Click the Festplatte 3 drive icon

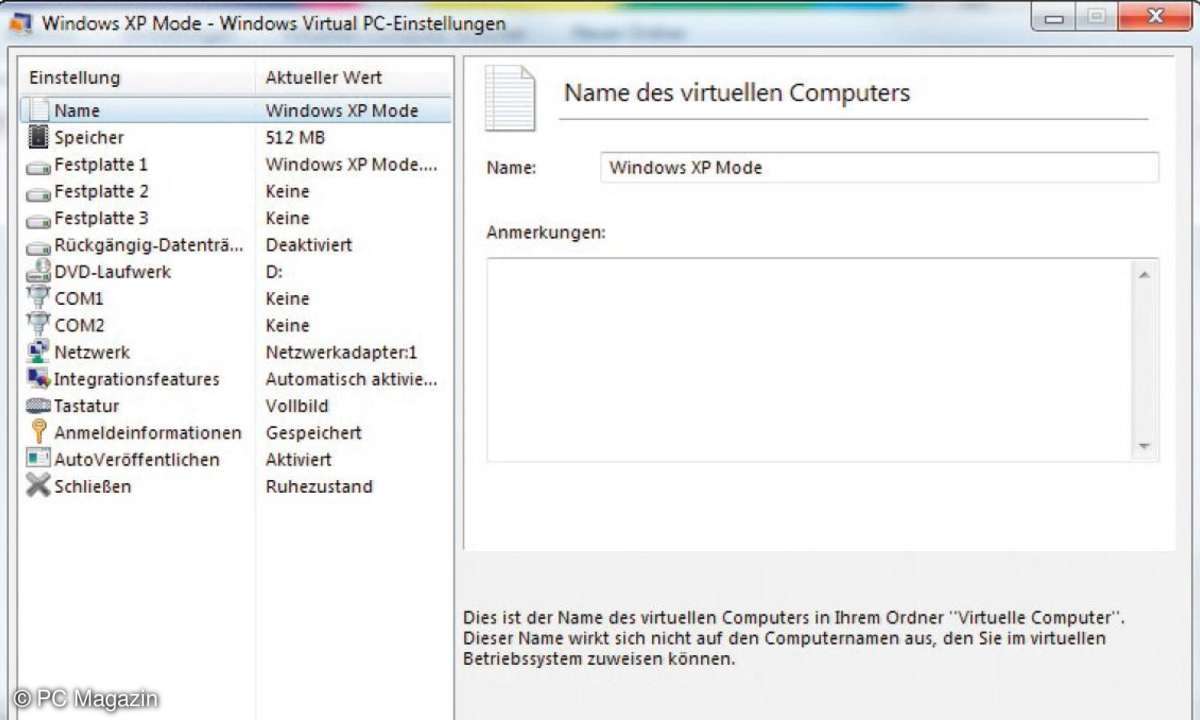[x=38, y=220]
